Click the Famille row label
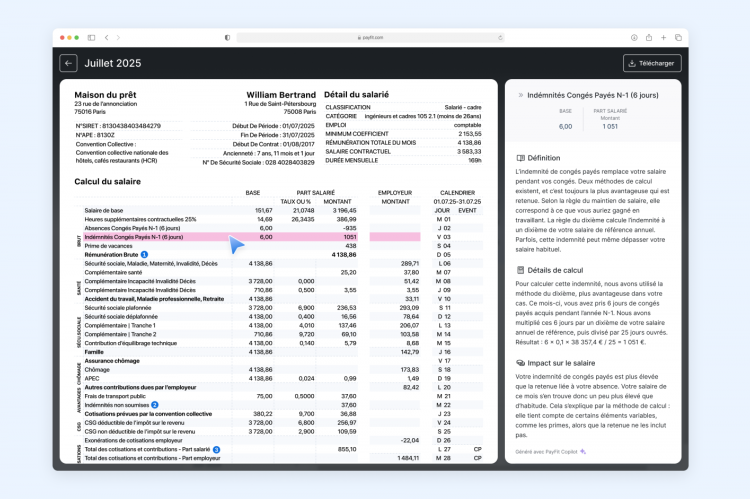 [x=94, y=352]
